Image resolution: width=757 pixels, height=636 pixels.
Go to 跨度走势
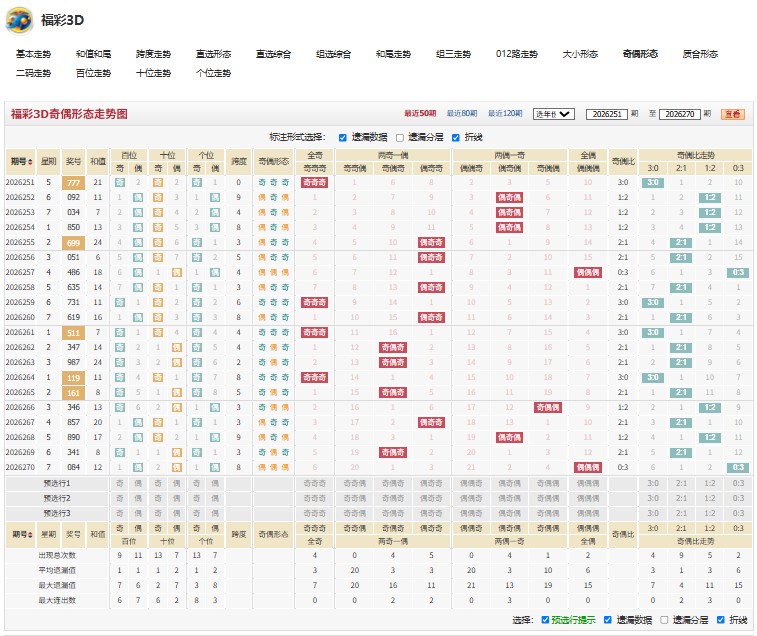coord(153,54)
